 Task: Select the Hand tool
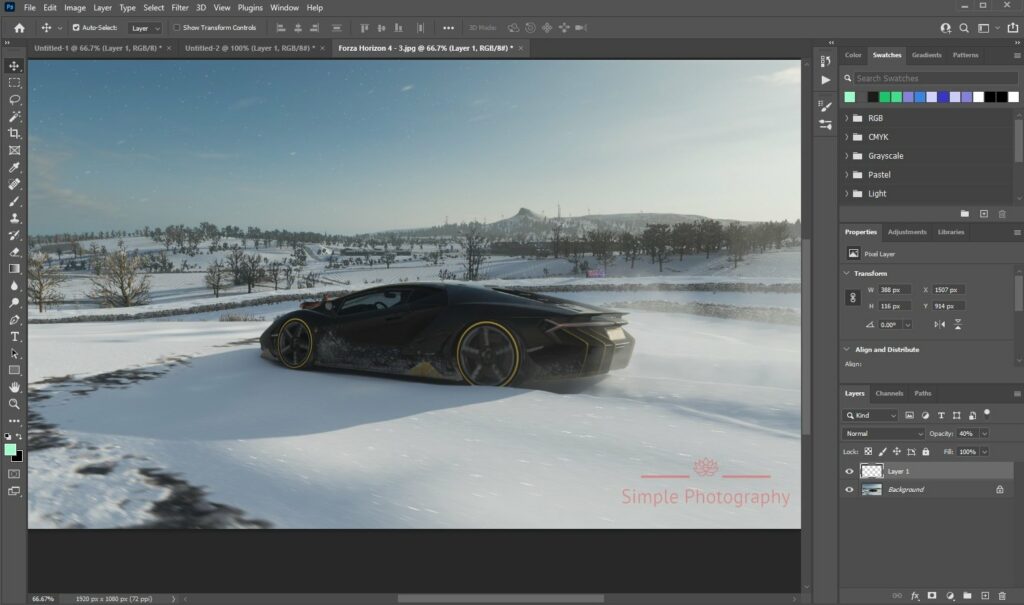click(14, 387)
